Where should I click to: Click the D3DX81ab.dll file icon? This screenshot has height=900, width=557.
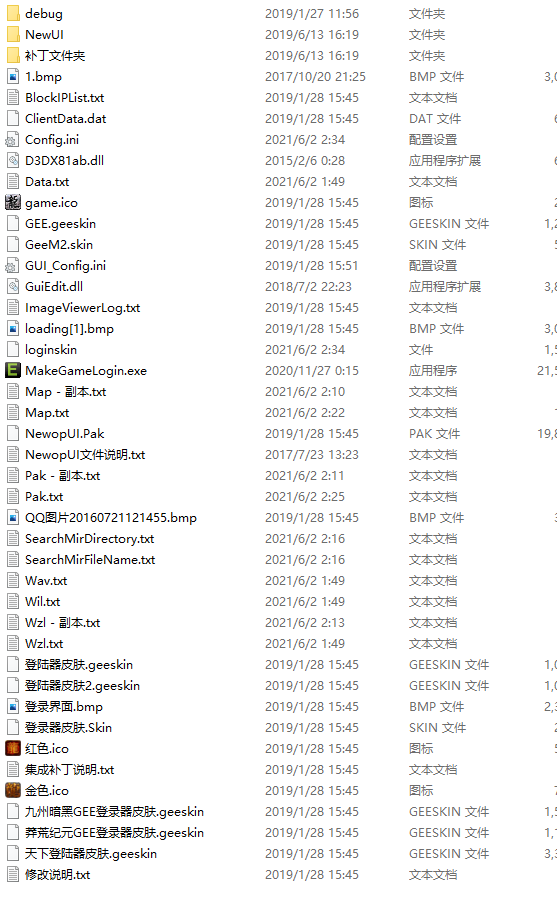(x=13, y=160)
